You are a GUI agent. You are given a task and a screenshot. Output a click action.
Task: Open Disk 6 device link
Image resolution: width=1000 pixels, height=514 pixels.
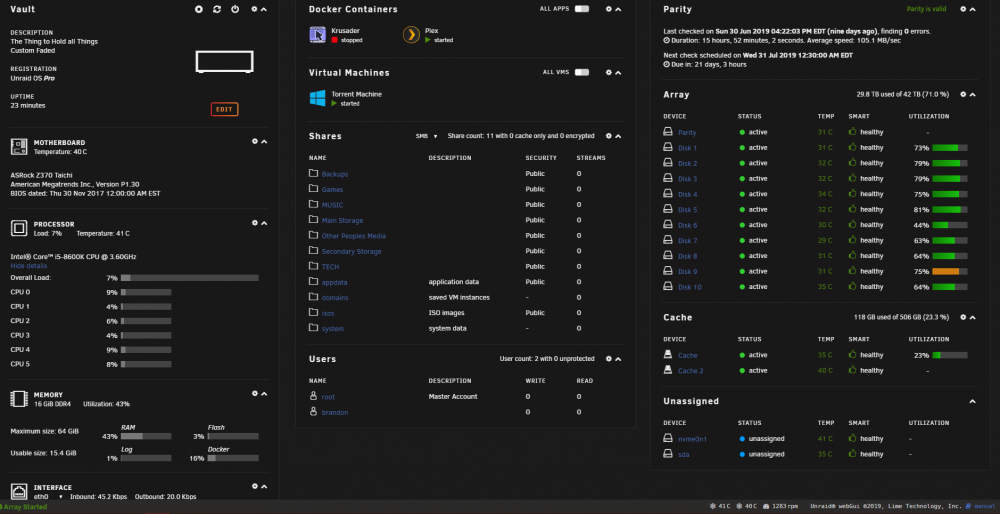point(688,225)
